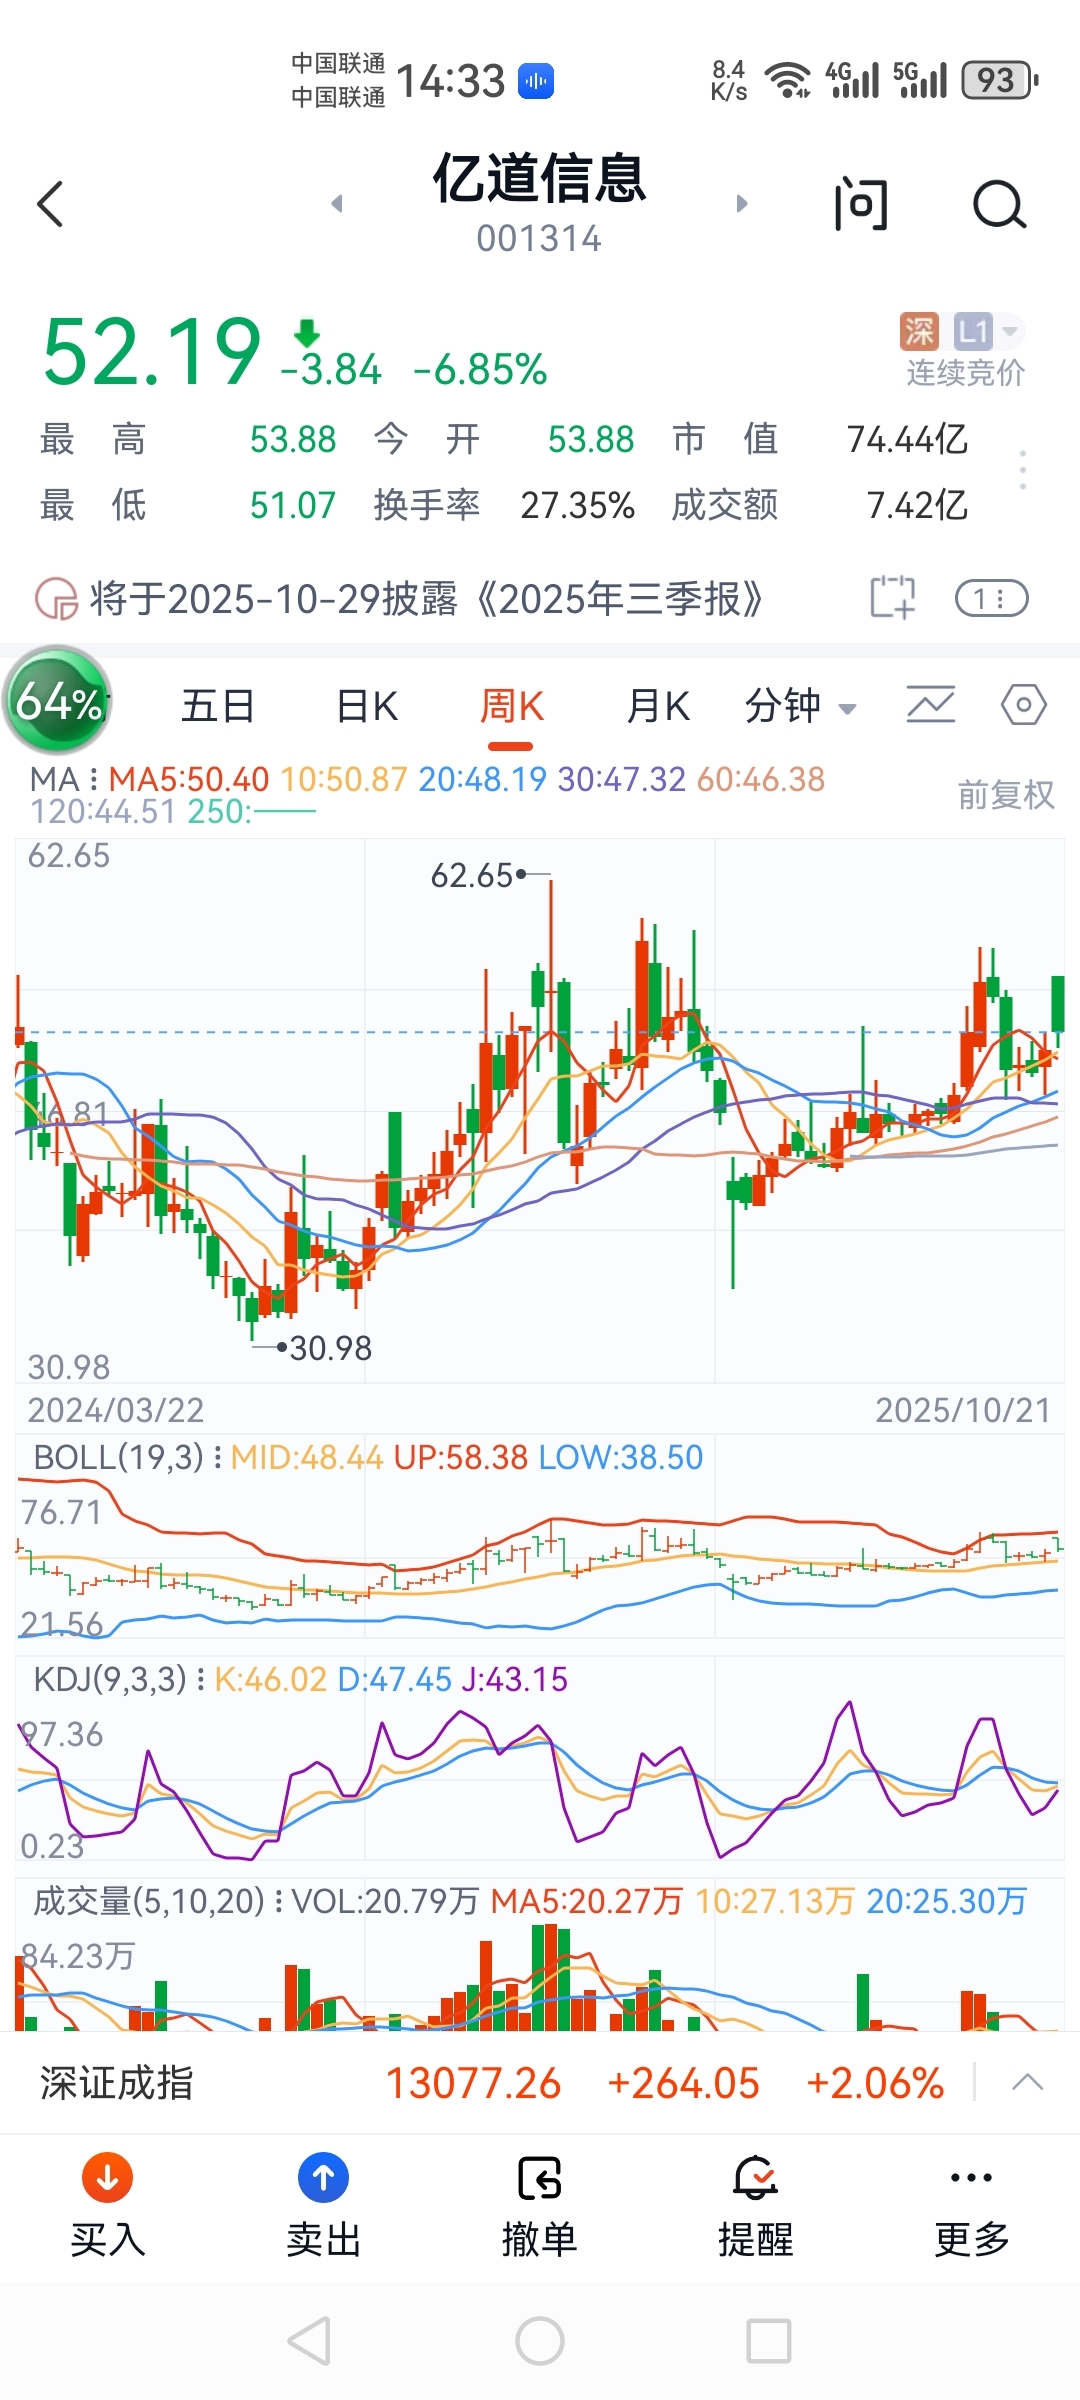The width and height of the screenshot is (1080, 2400).
Task: Tap the 连续竞价 trading status label
Action: 965,372
